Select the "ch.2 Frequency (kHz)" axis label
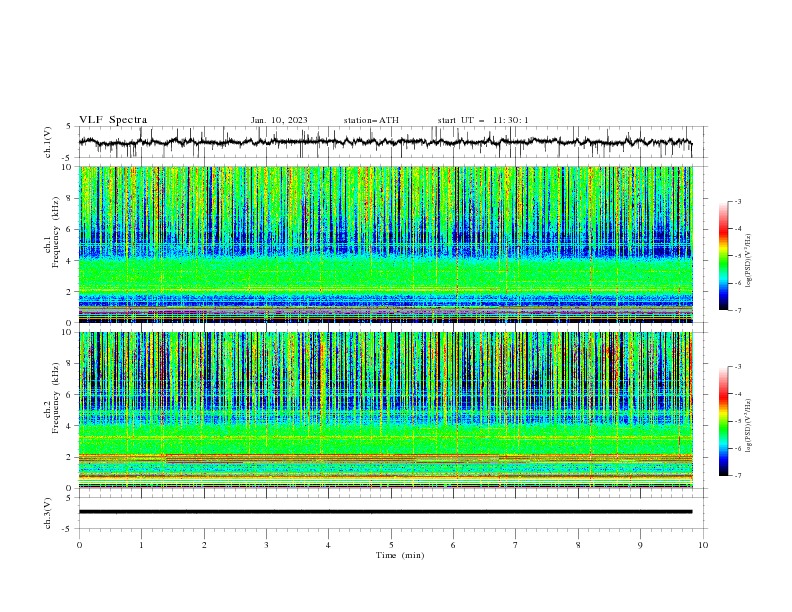The image size is (792, 612). [x=52, y=397]
